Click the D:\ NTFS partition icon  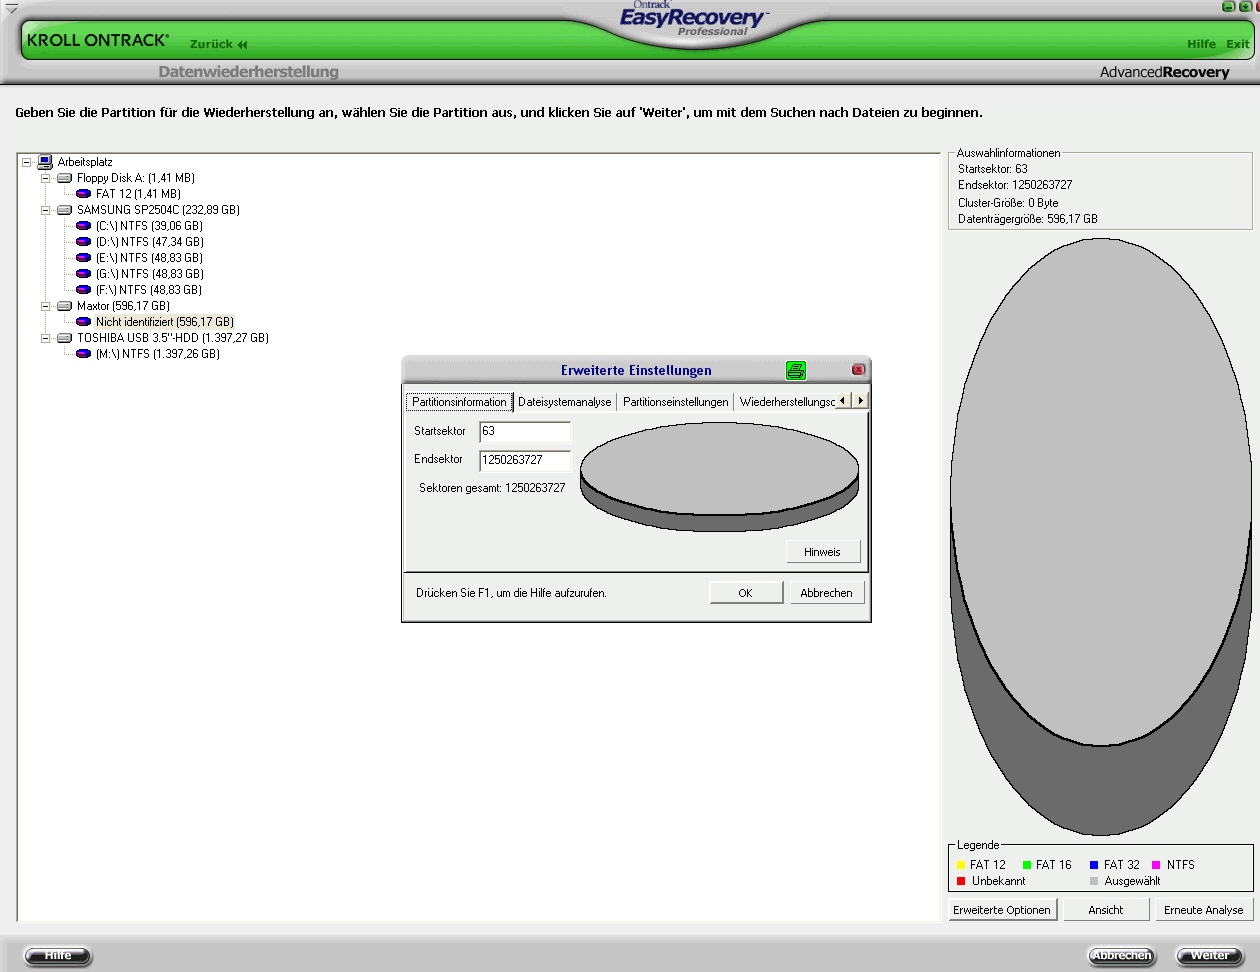(x=84, y=242)
